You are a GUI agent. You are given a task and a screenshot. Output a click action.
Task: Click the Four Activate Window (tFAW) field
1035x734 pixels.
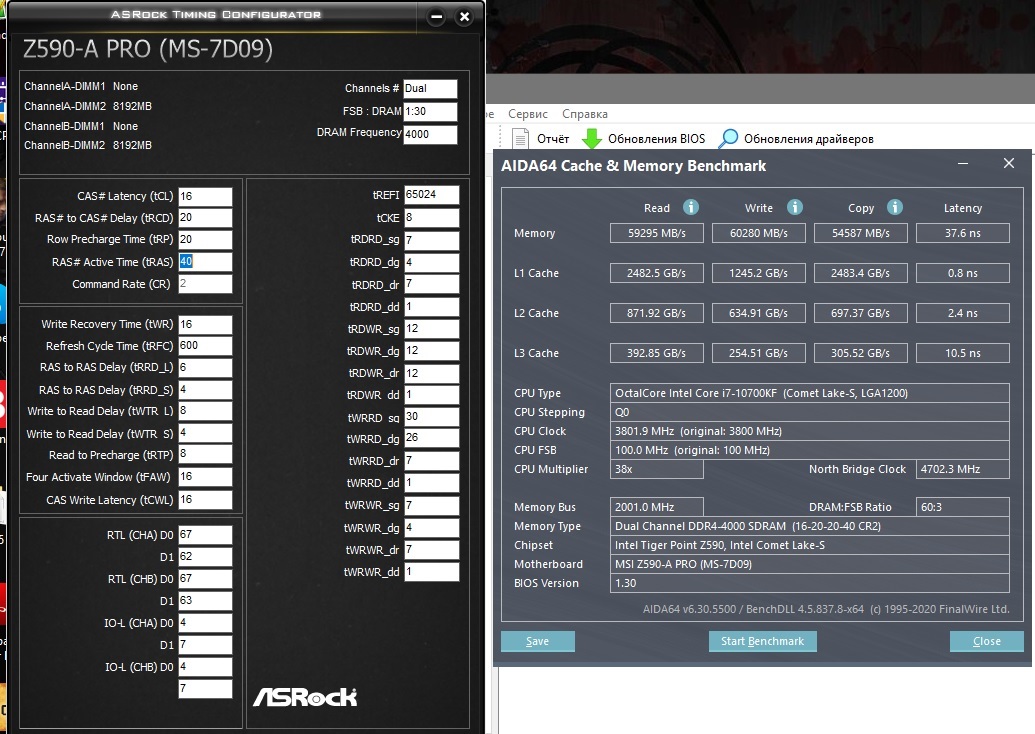click(205, 477)
